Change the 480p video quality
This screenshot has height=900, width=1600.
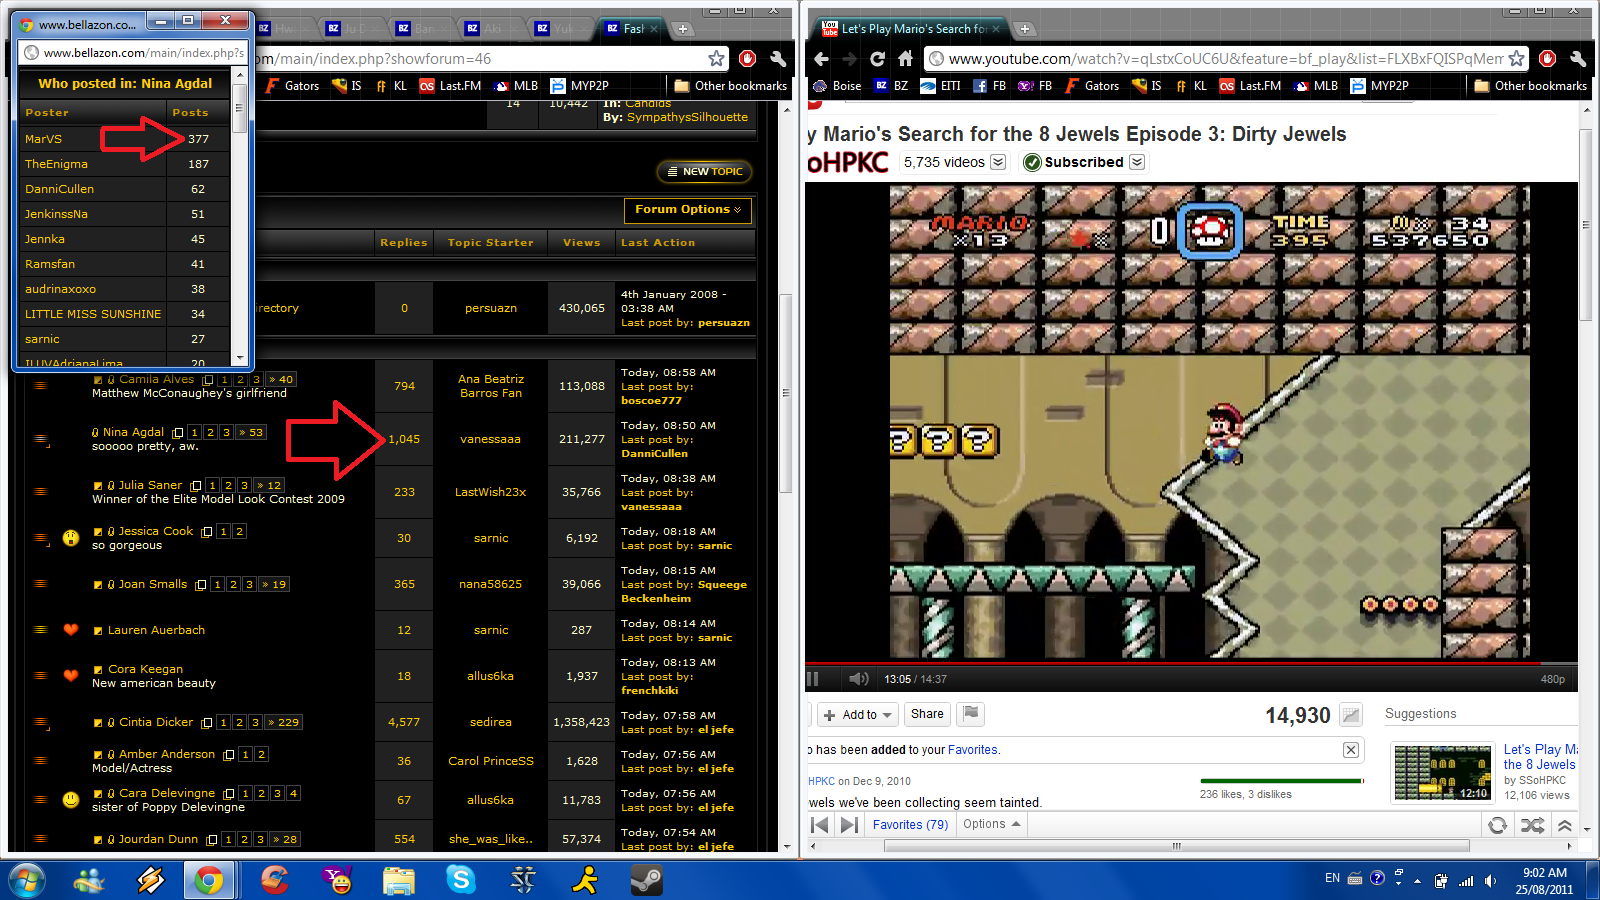pos(1552,679)
